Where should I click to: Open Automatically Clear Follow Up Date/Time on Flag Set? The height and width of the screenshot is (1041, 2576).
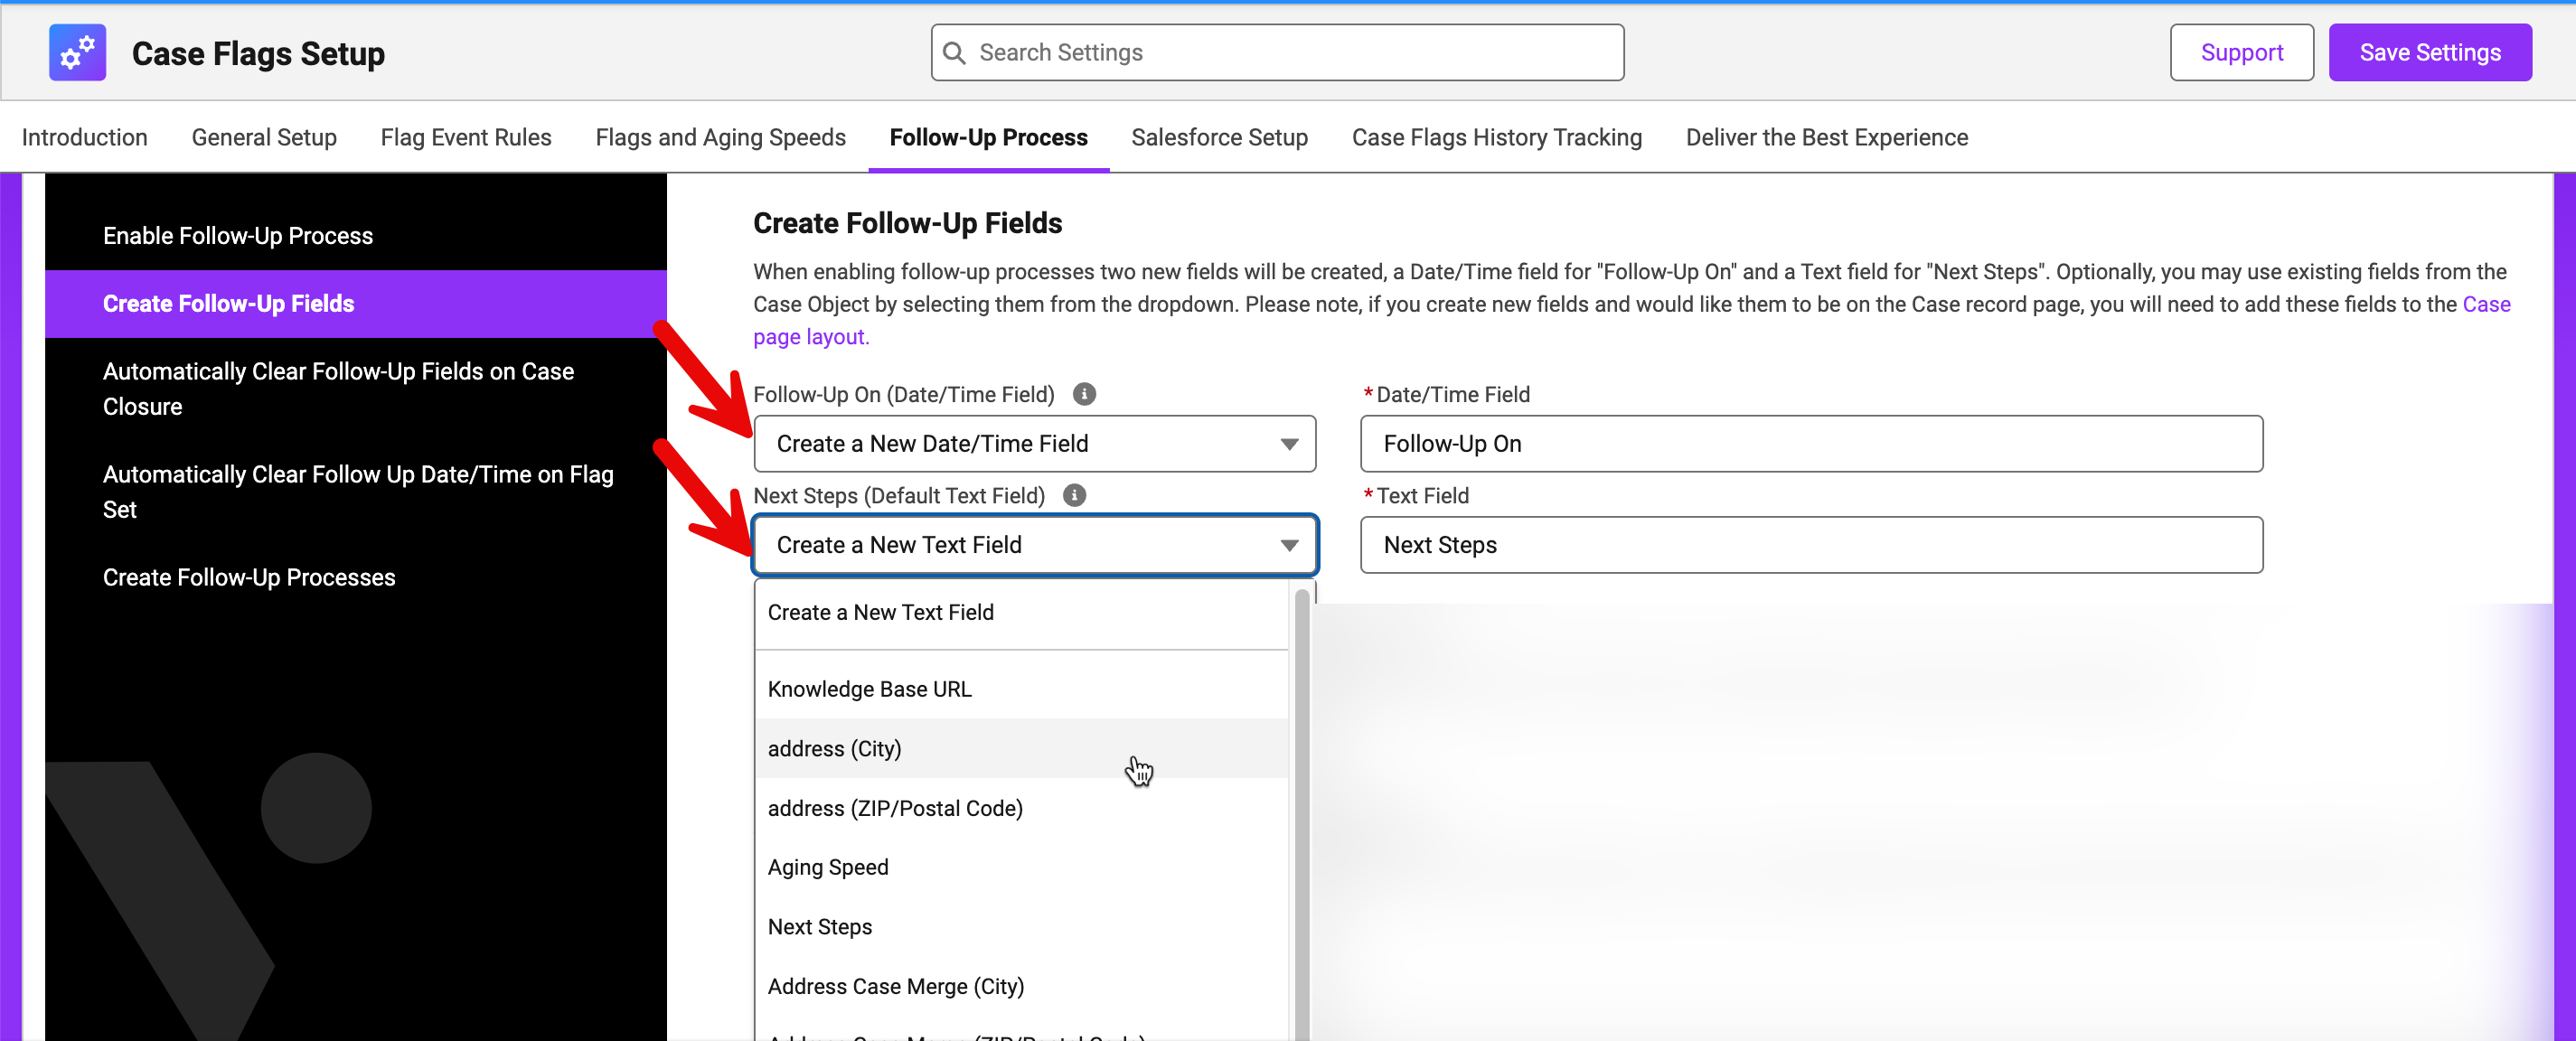tap(355, 491)
